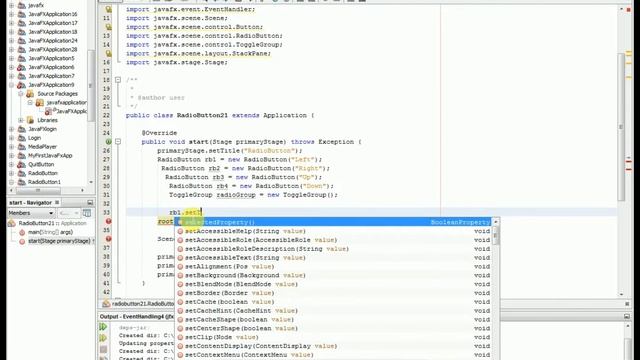Click the JavaFXApplic java file icon in tree

point(49,111)
